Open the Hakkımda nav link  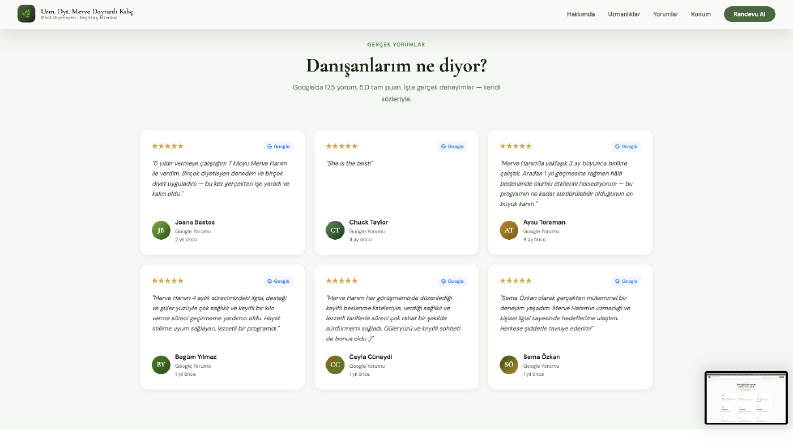click(x=581, y=14)
